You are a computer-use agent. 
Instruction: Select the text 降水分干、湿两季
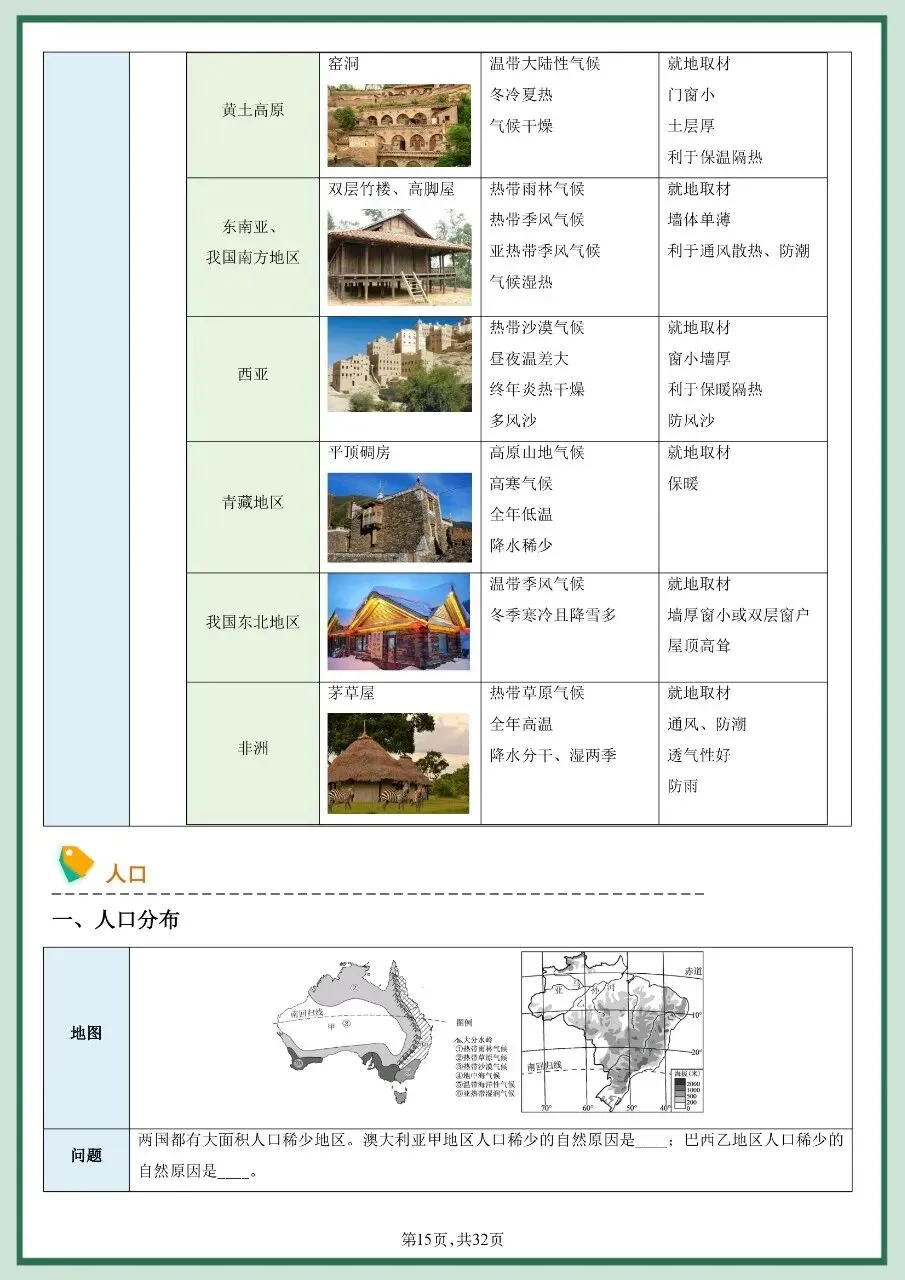point(553,755)
